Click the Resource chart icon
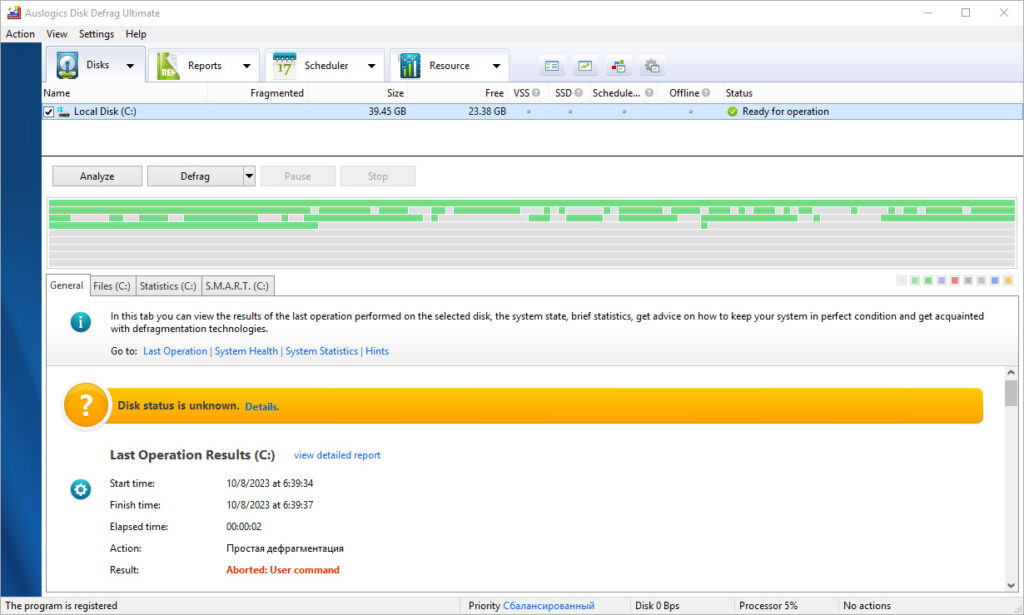Screen dimensions: 1024x615 pos(409,65)
